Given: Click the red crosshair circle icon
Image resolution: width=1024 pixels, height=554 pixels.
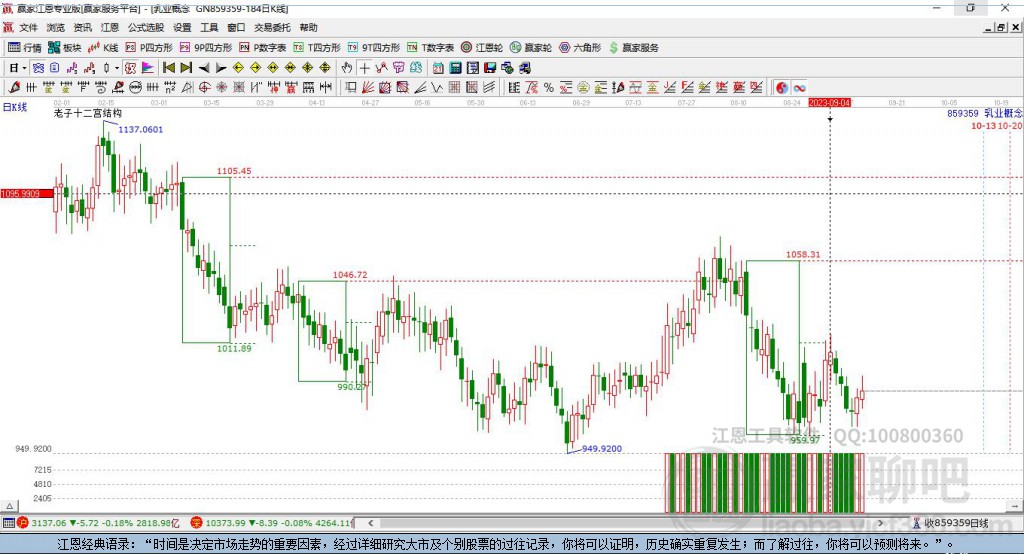Looking at the screenshot, I should pyautogui.click(x=204, y=88).
